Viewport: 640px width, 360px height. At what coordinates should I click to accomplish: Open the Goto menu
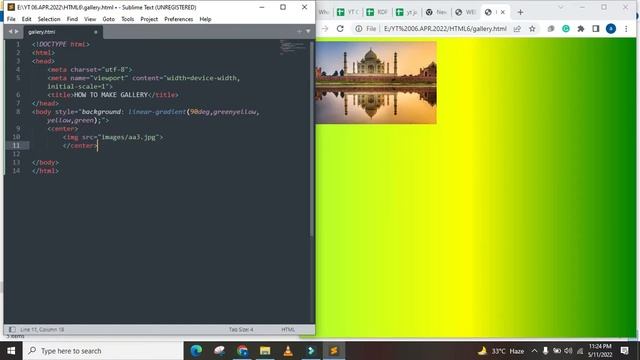(x=109, y=19)
